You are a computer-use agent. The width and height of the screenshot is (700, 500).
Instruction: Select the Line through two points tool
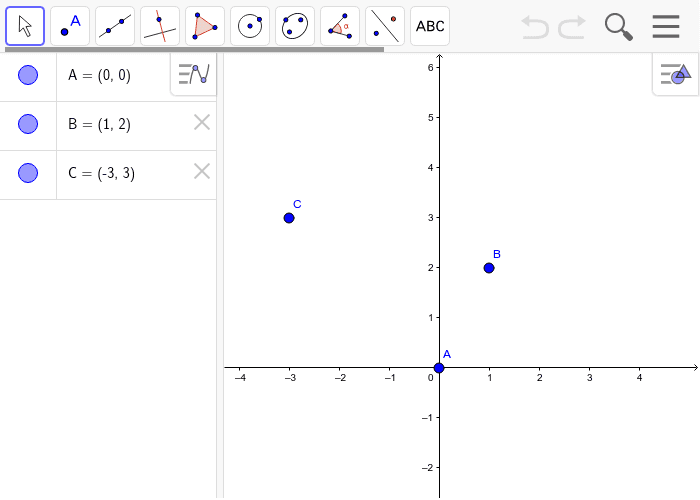(115, 26)
